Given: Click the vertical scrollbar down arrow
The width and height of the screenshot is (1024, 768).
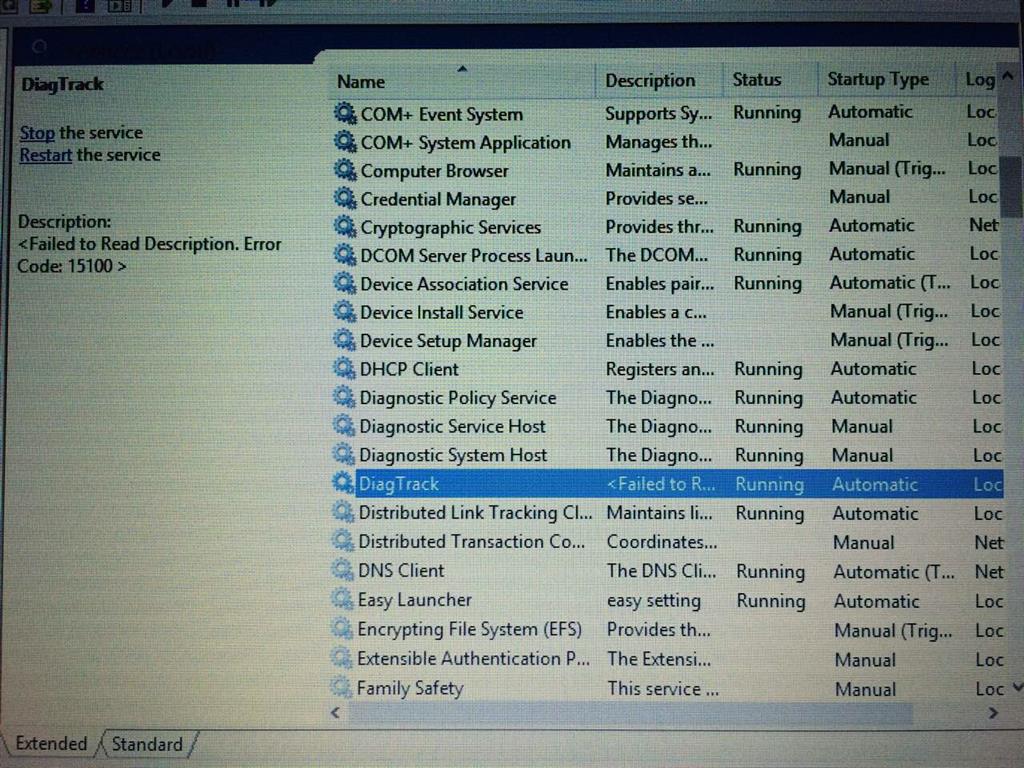Looking at the screenshot, I should pyautogui.click(x=1016, y=687).
